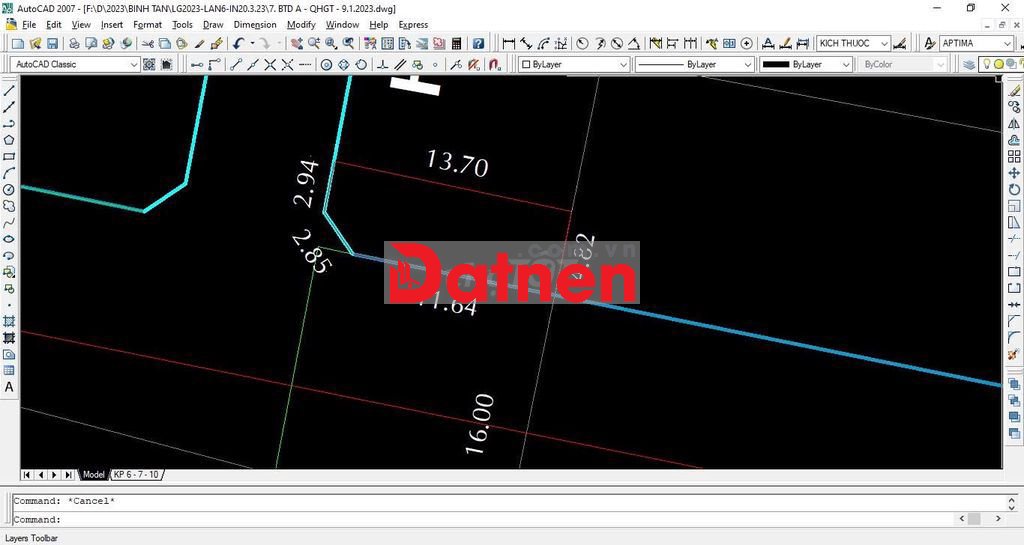The height and width of the screenshot is (545, 1024).
Task: Click the Undo arrow icon
Action: click(238, 44)
